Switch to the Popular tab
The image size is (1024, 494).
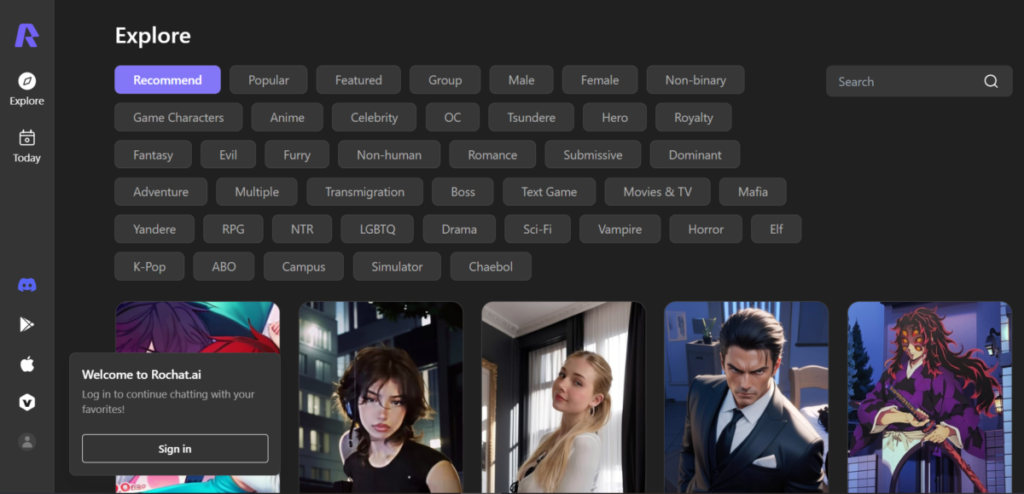[x=268, y=80]
